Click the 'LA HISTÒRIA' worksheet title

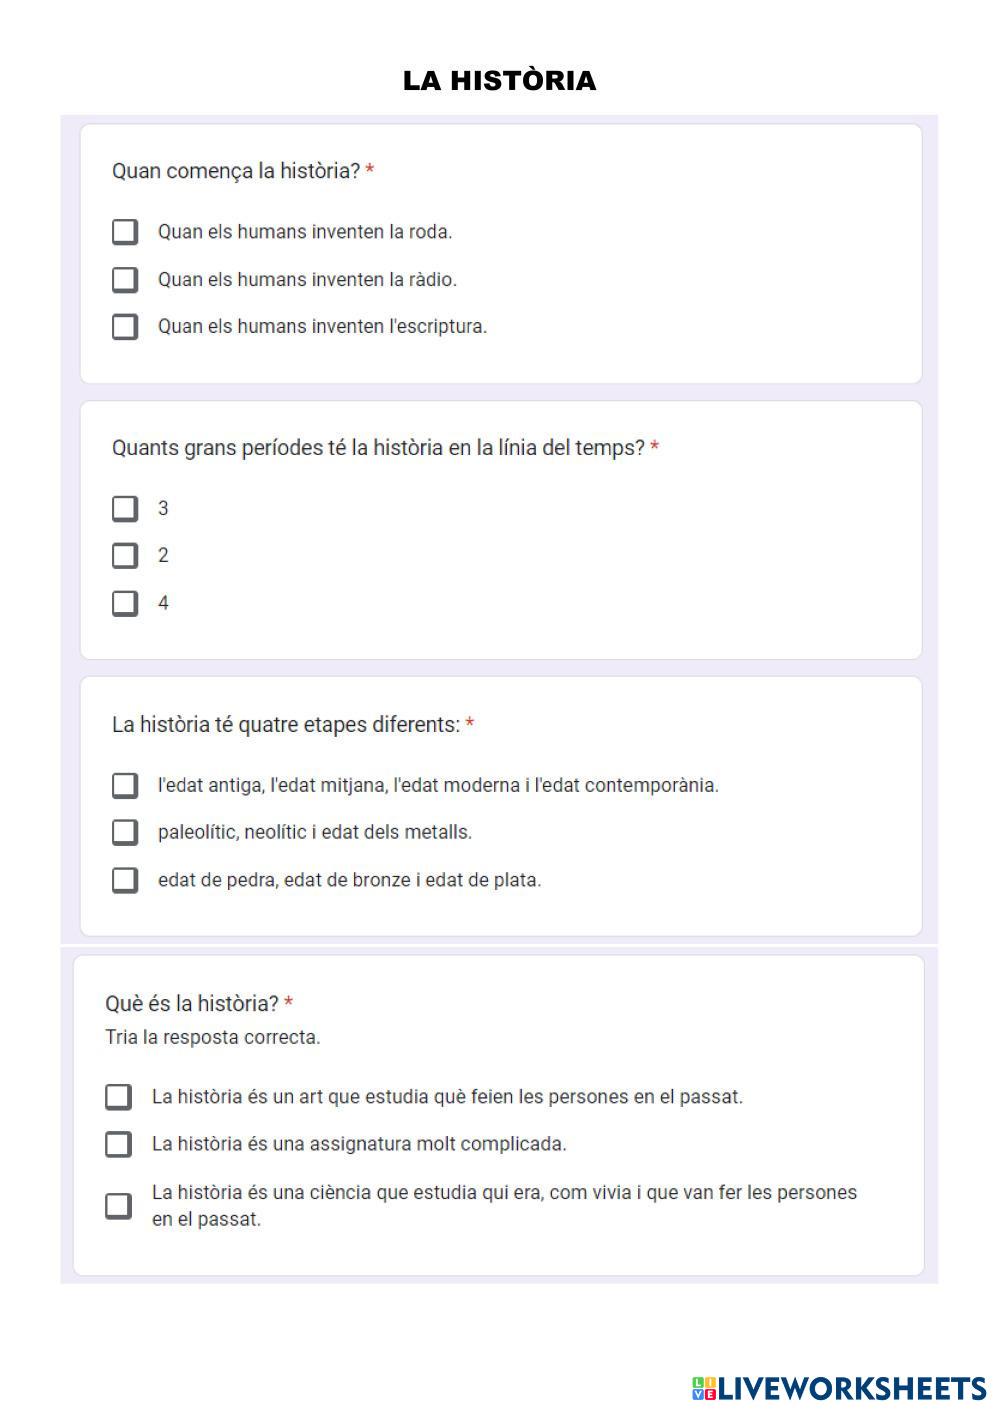(499, 81)
